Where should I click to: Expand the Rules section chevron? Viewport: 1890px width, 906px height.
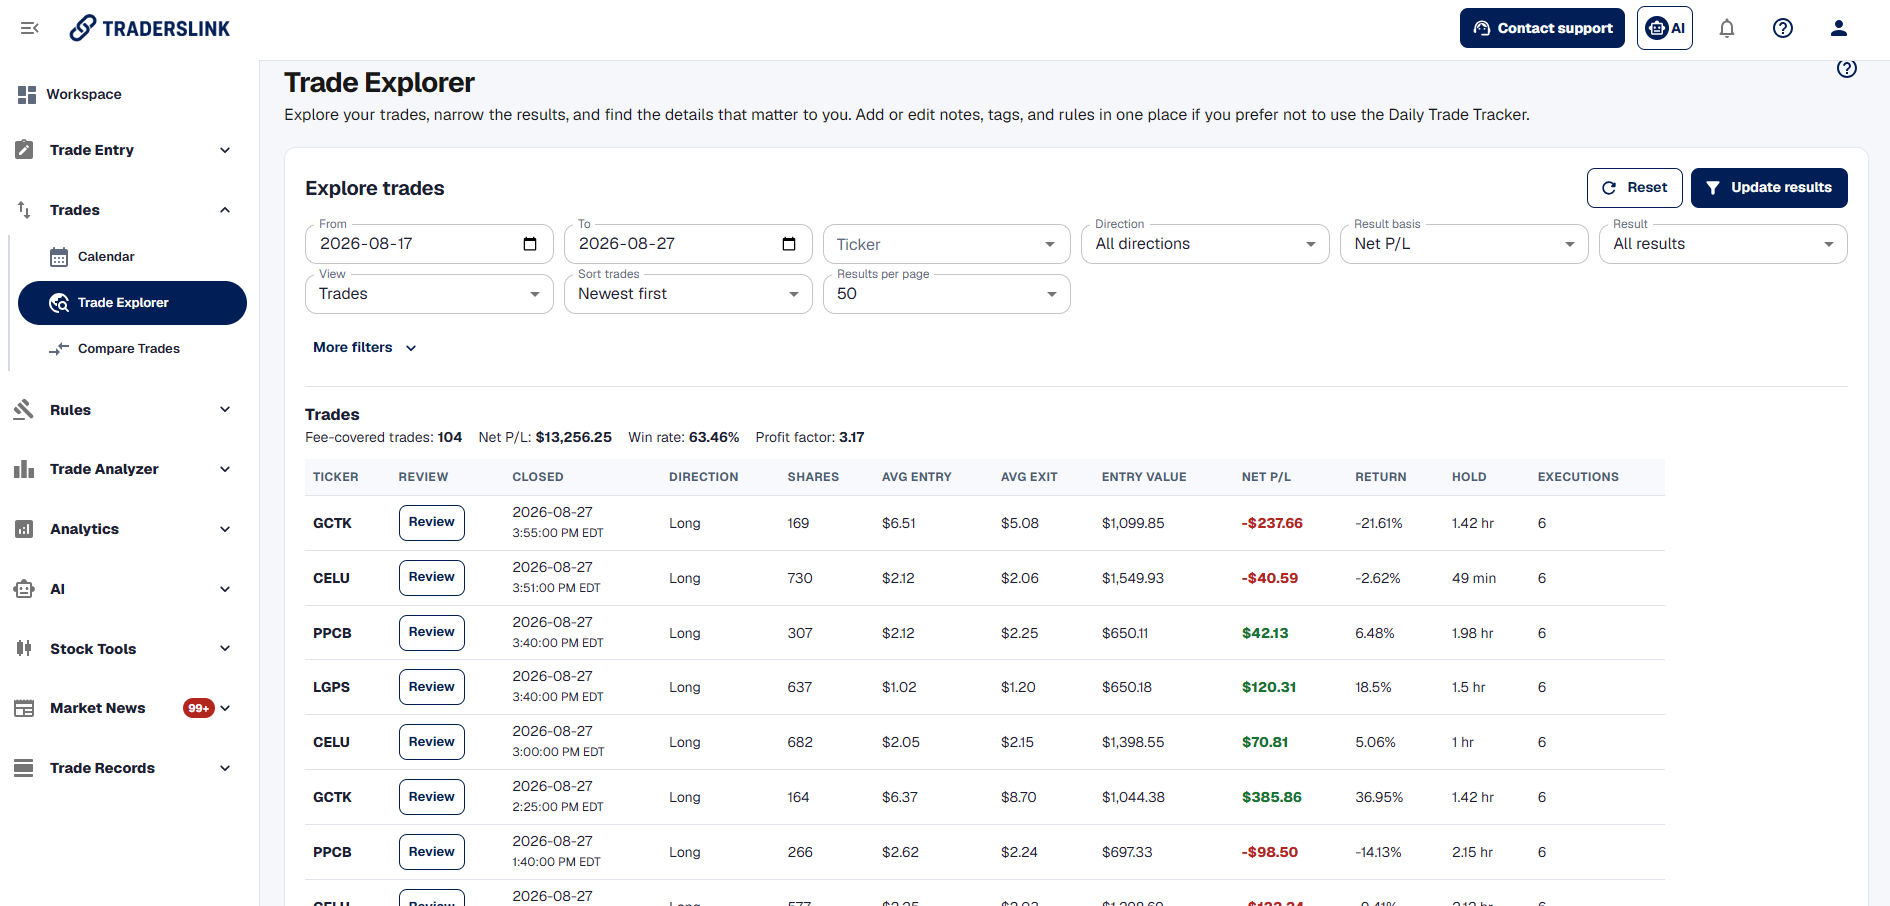point(225,409)
